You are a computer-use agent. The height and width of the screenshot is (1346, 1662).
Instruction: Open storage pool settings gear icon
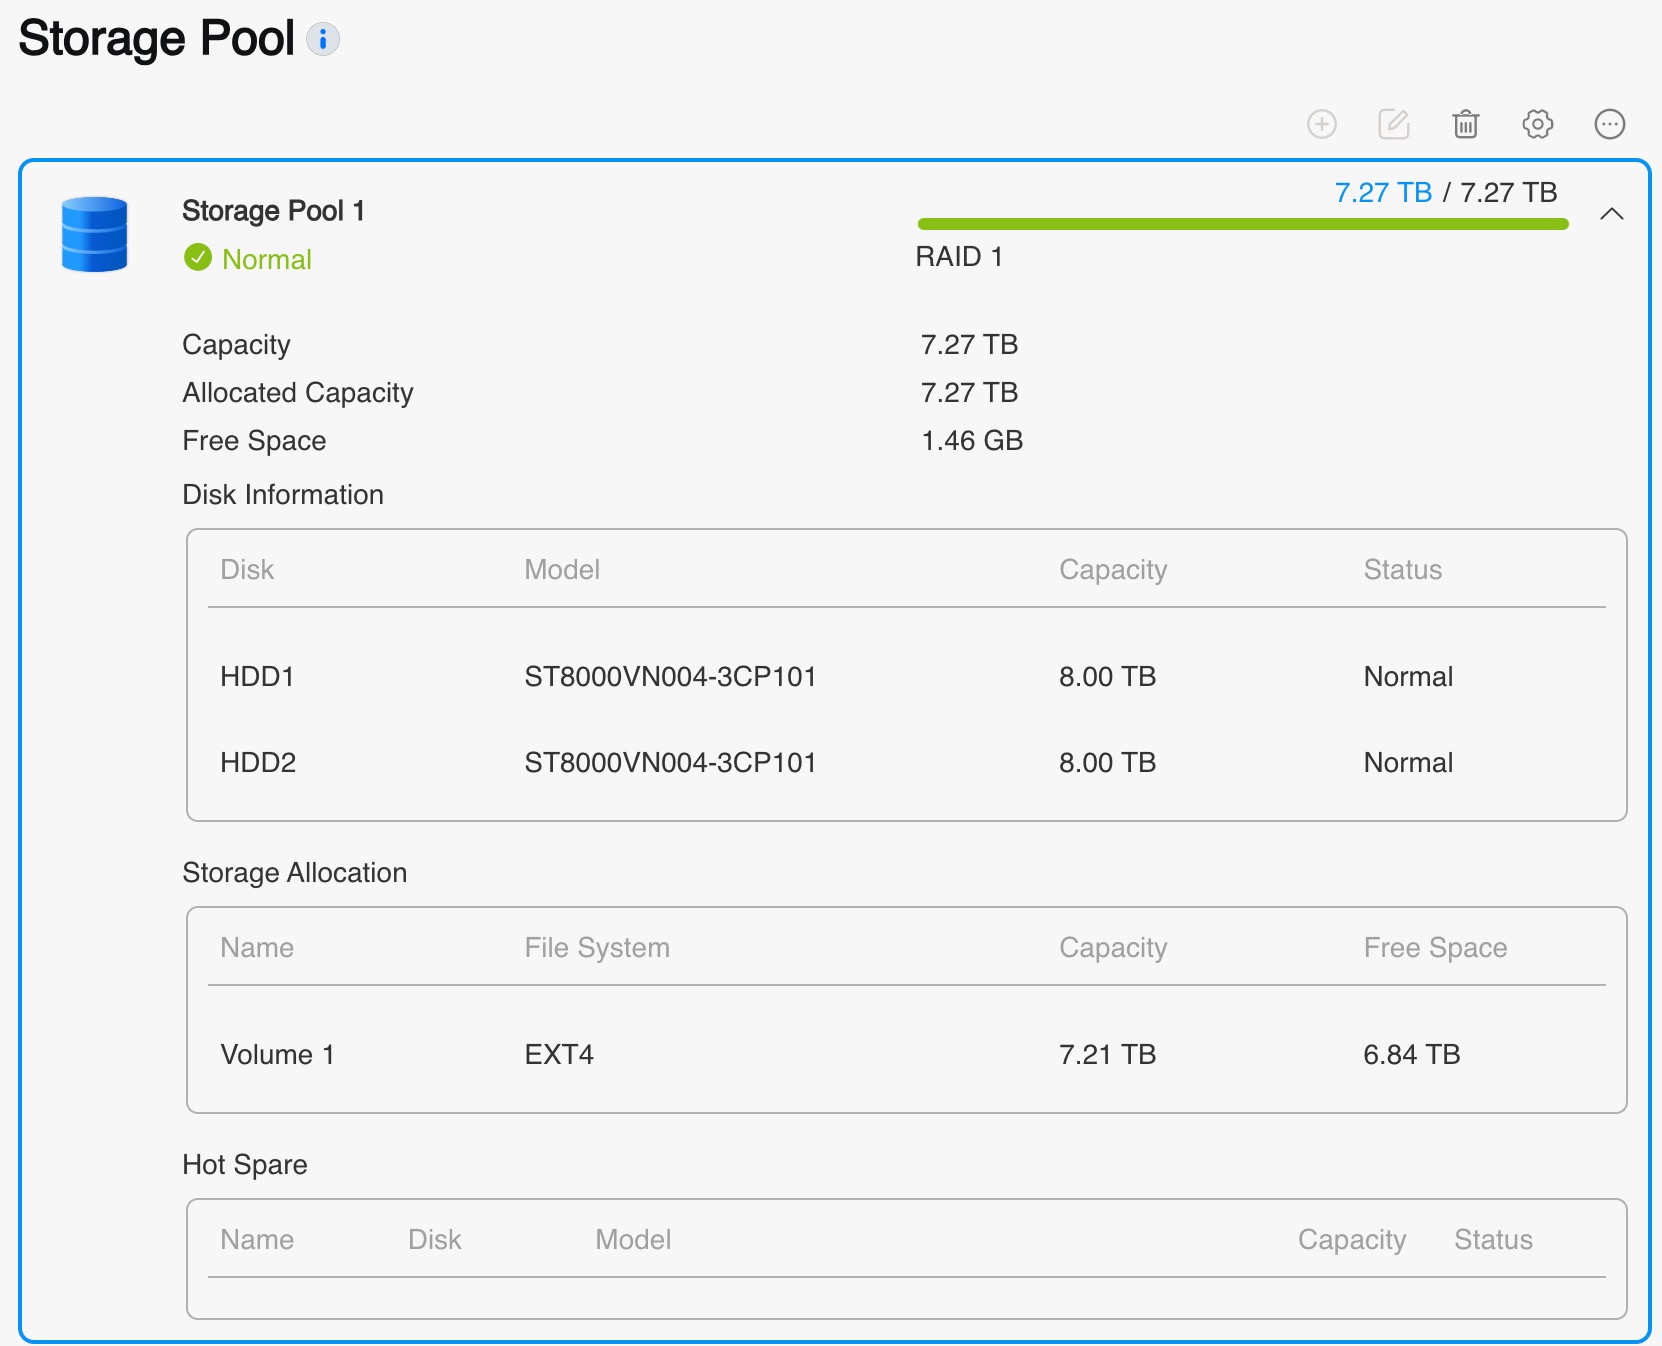click(1537, 124)
